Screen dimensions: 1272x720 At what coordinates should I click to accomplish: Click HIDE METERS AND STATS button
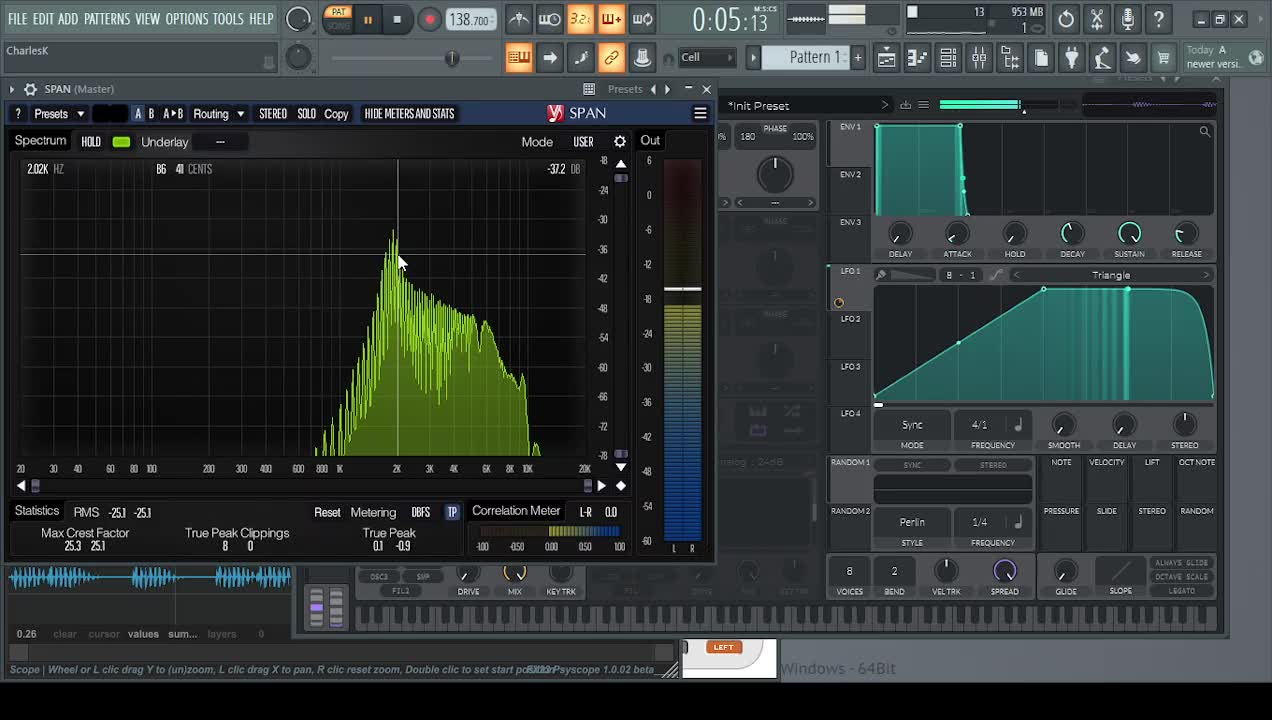pos(409,114)
